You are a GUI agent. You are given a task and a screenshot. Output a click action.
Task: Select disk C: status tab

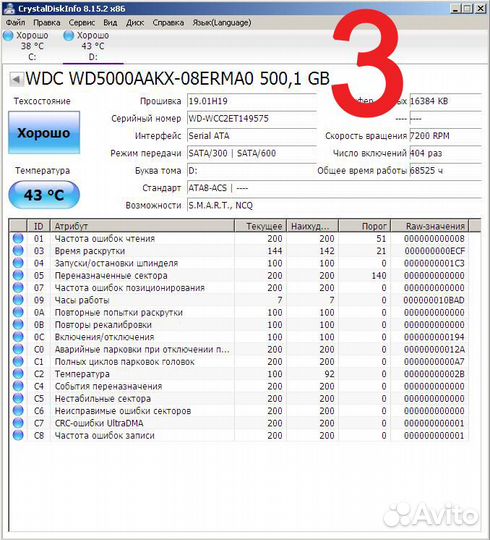(x=32, y=46)
